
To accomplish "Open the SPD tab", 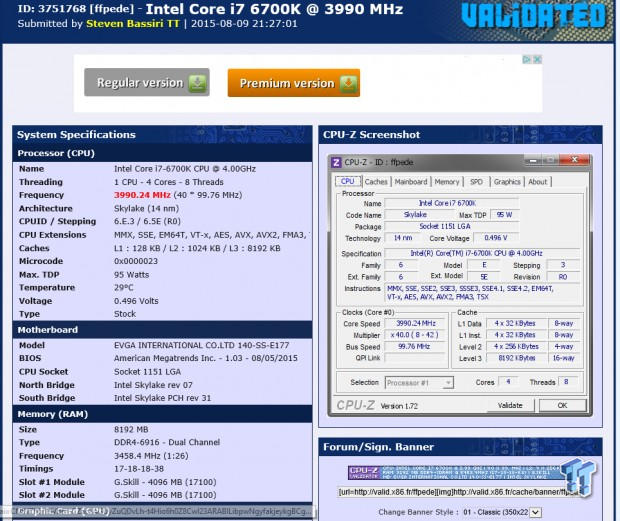I will (x=476, y=182).
